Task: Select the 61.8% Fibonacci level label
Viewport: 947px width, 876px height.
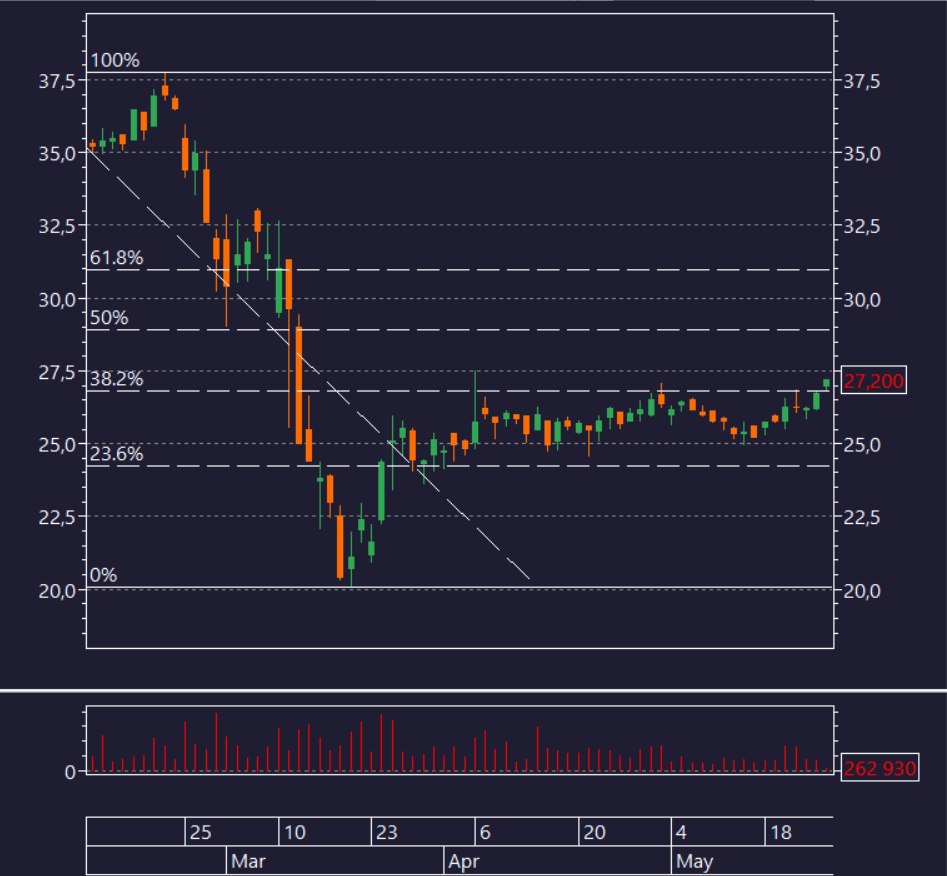Action: 117,258
